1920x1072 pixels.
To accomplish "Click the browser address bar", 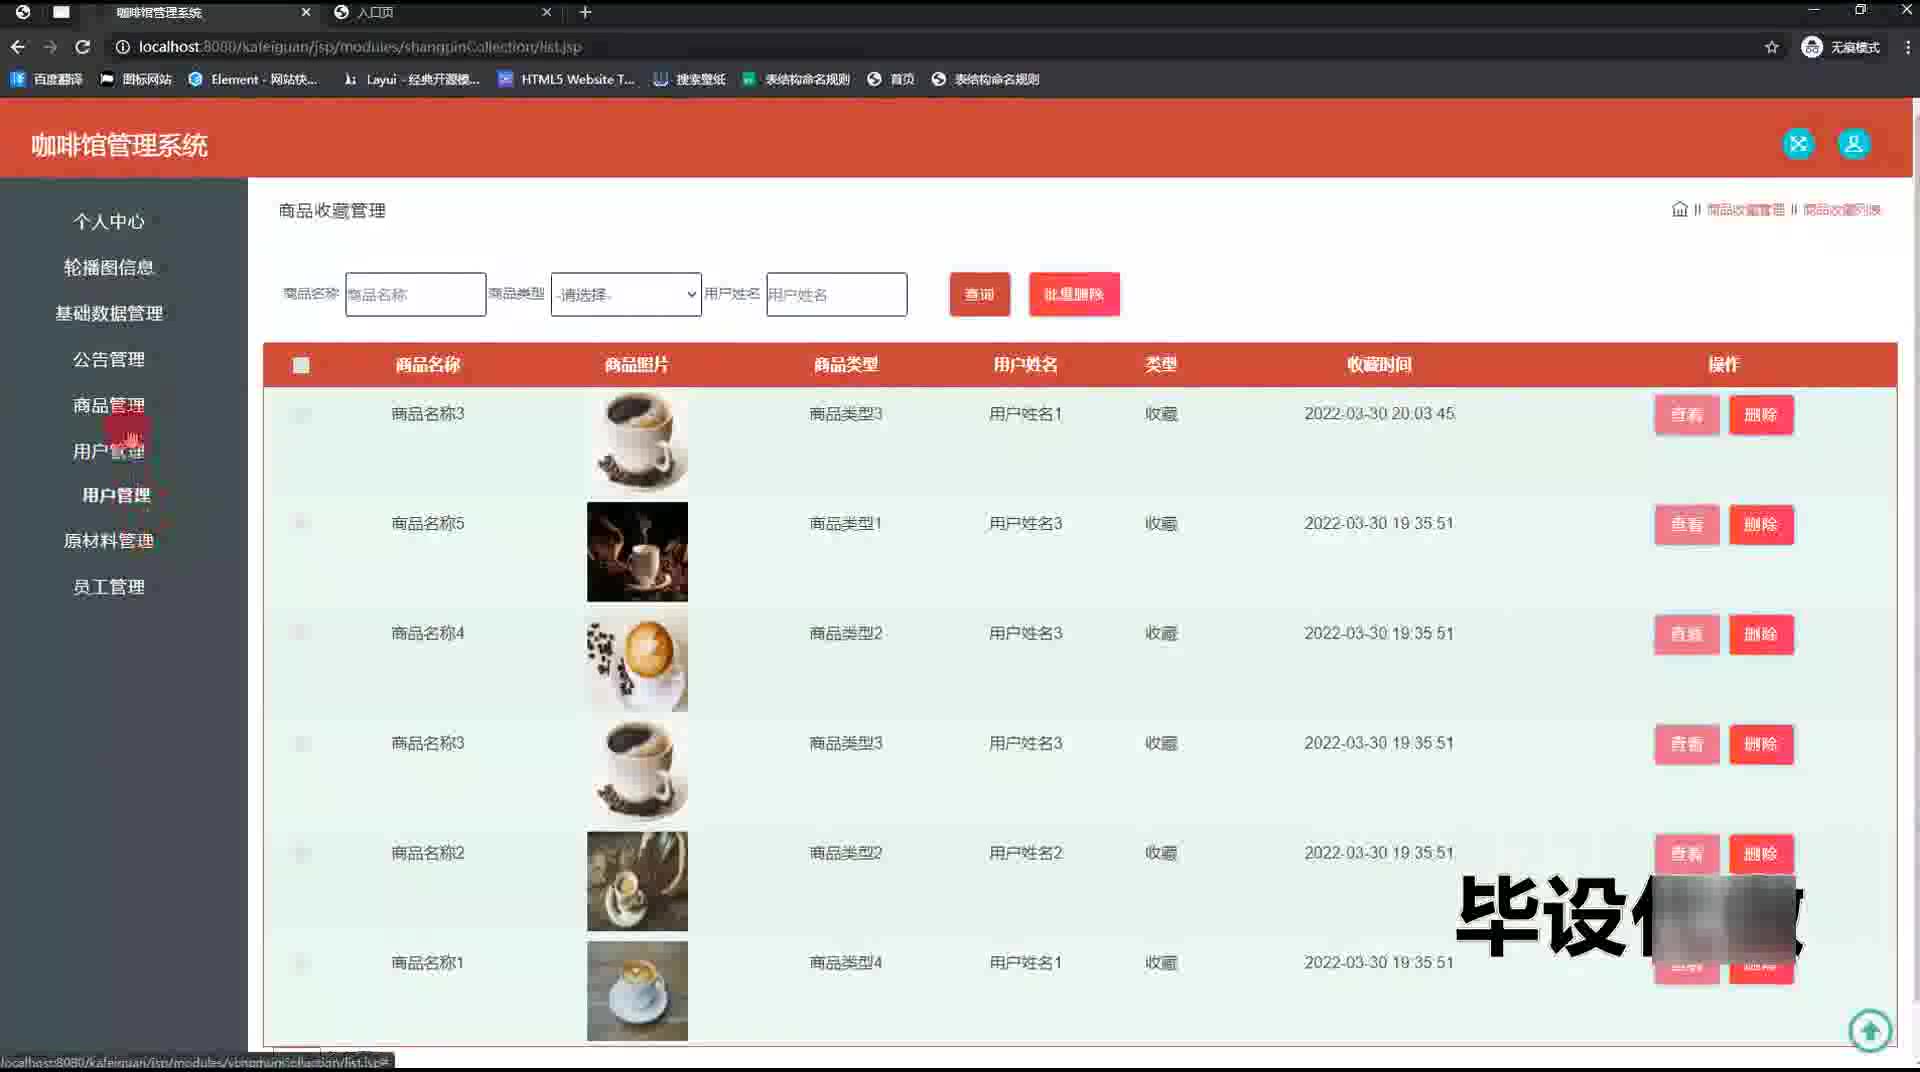I will coord(940,47).
